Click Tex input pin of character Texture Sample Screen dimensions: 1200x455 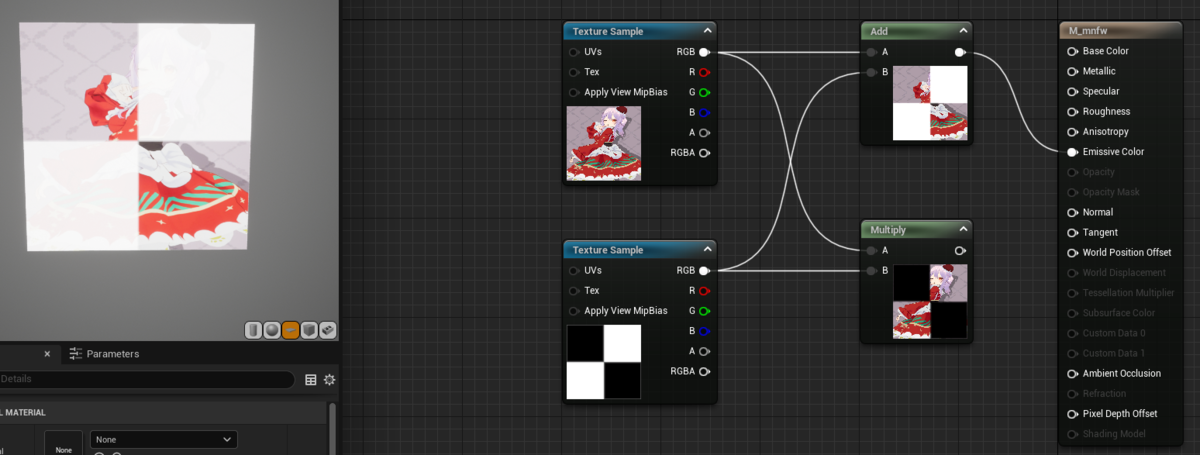point(574,72)
